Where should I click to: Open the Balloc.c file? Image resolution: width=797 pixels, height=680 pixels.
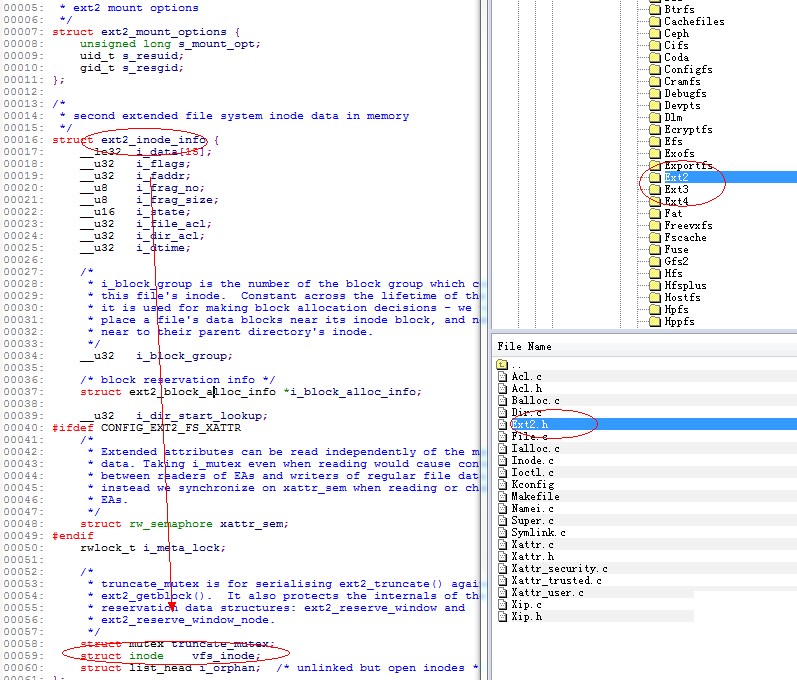click(x=535, y=400)
